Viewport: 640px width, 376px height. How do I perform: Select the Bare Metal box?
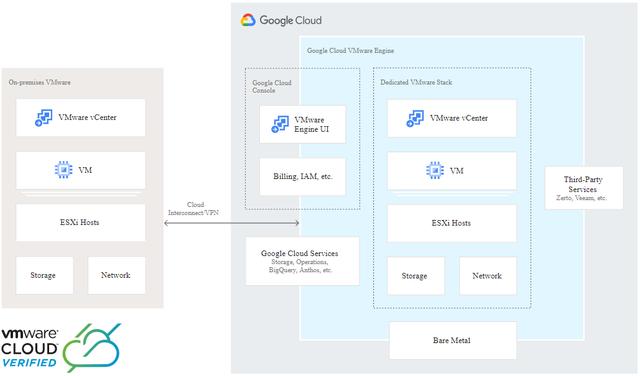click(x=453, y=340)
